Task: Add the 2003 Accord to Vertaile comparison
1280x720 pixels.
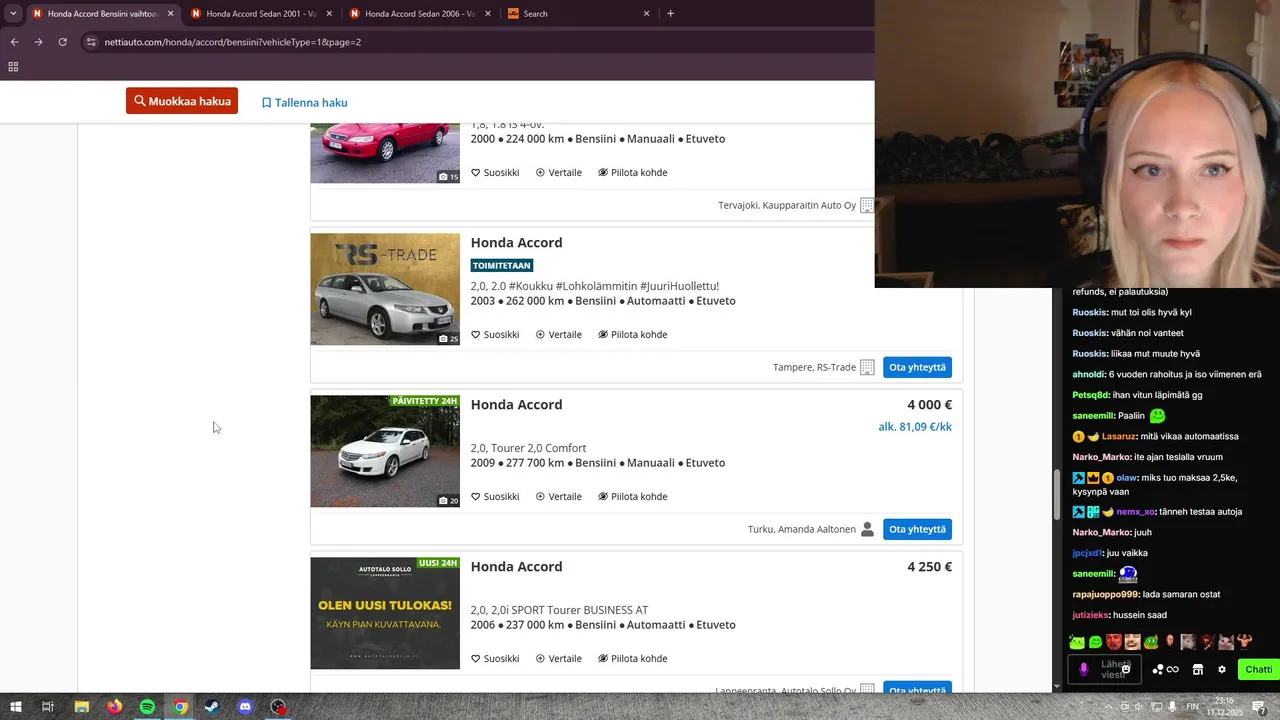Action: click(x=558, y=334)
